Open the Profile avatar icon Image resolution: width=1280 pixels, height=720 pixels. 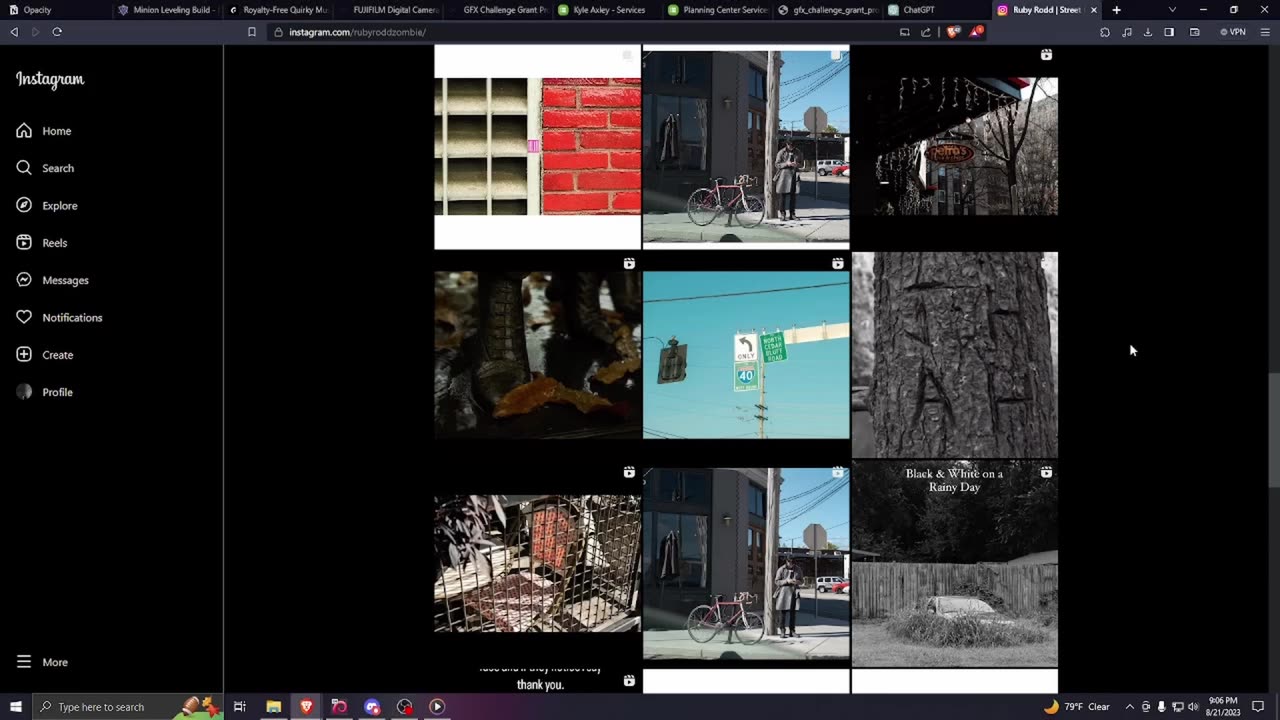coord(24,392)
